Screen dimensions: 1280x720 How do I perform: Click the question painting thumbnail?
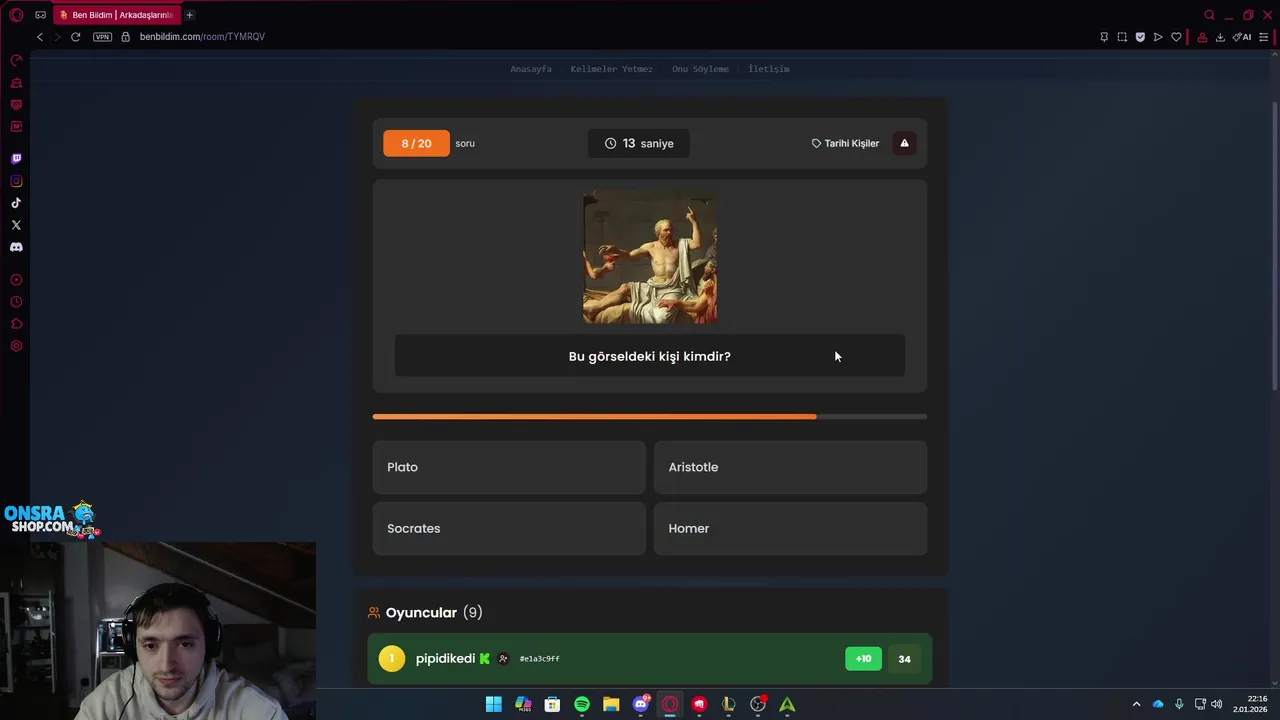[650, 257]
